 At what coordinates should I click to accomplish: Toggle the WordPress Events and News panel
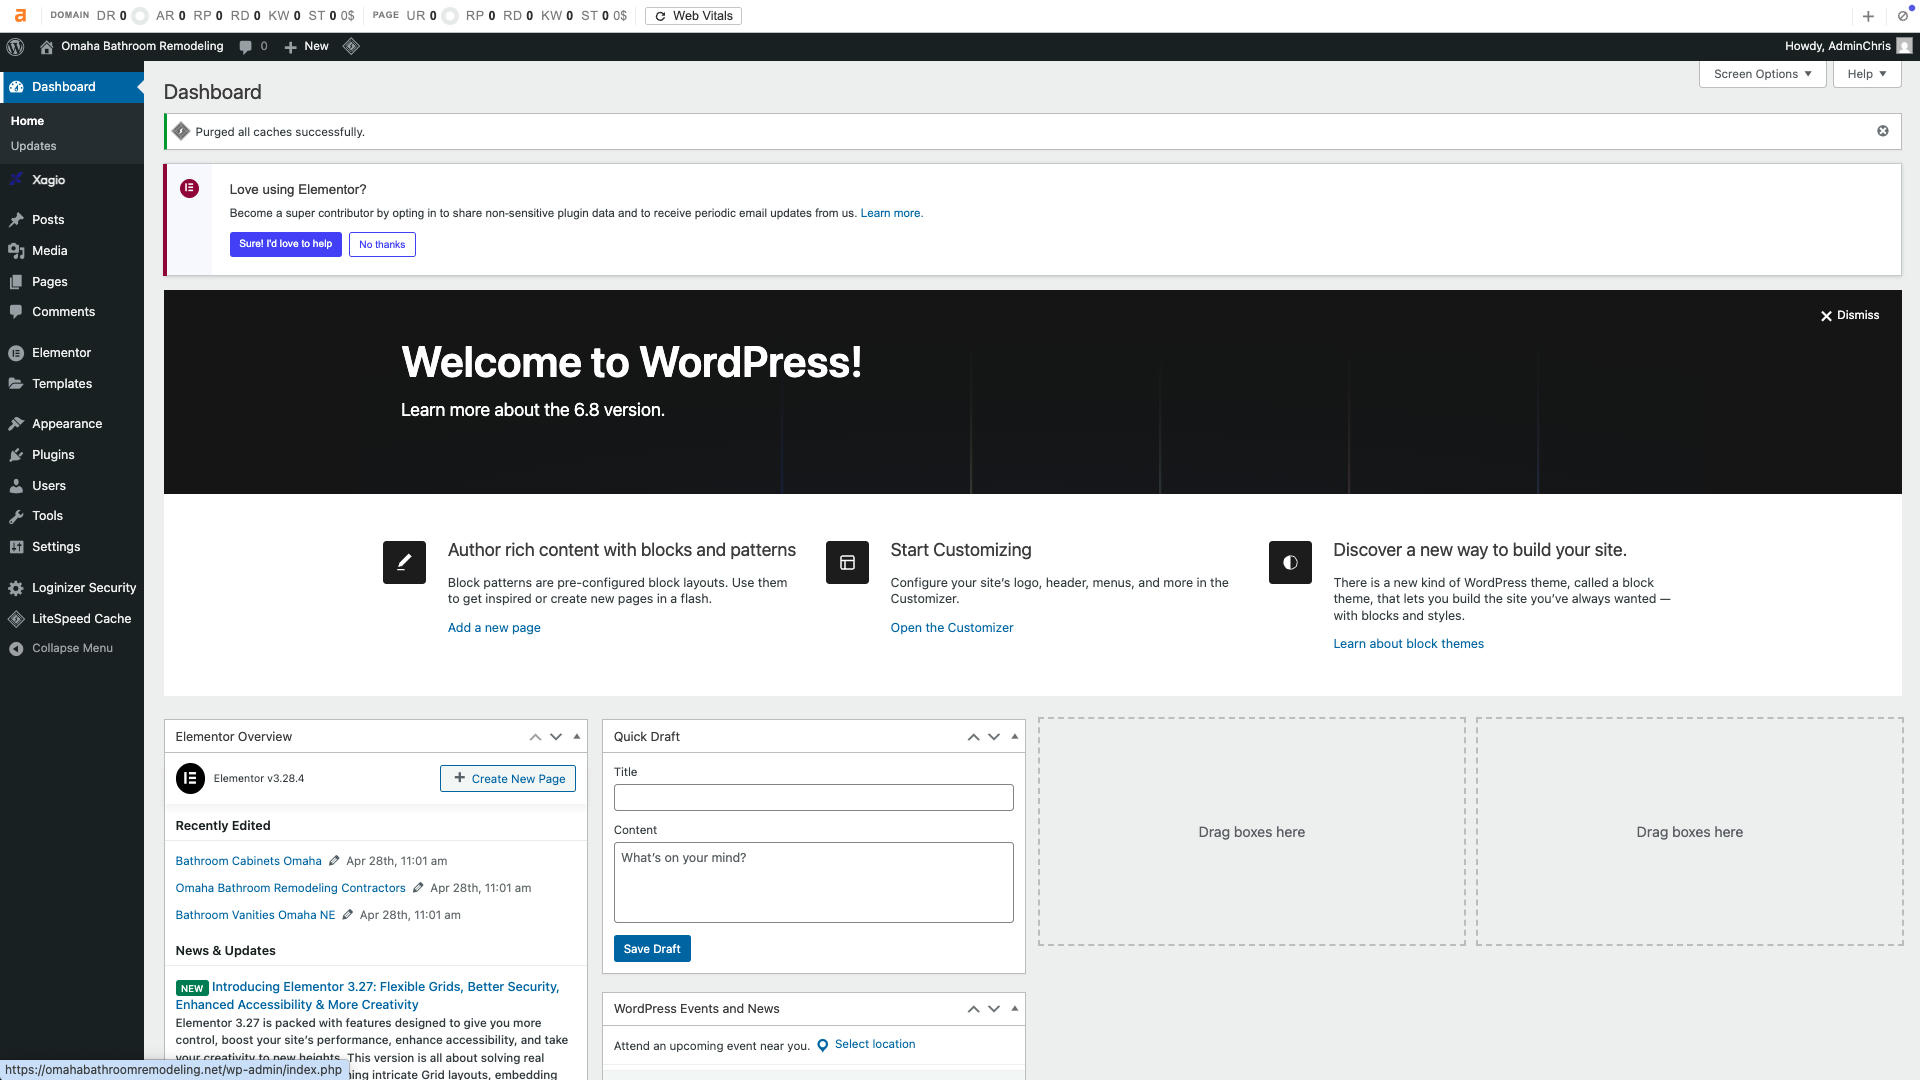[1015, 1008]
